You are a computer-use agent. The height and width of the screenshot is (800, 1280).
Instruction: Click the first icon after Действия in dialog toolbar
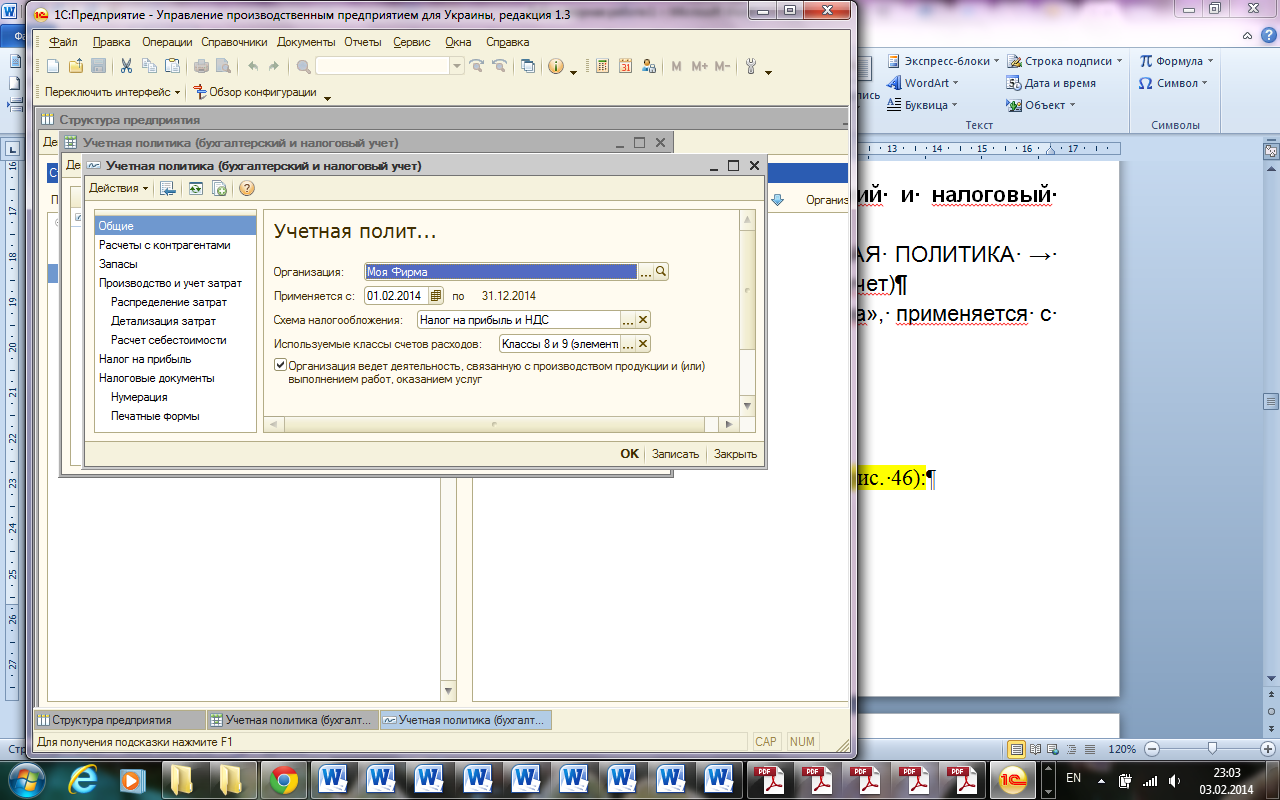click(x=168, y=188)
